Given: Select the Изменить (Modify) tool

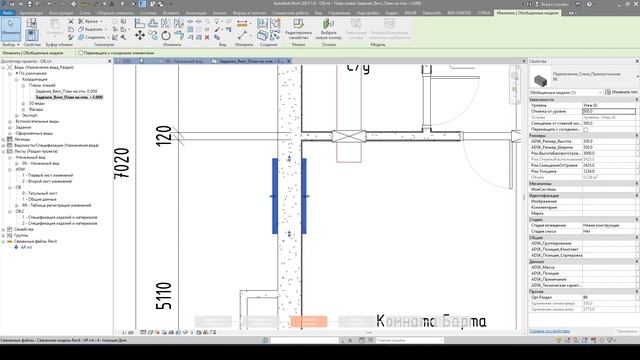Looking at the screenshot, I should tap(11, 29).
